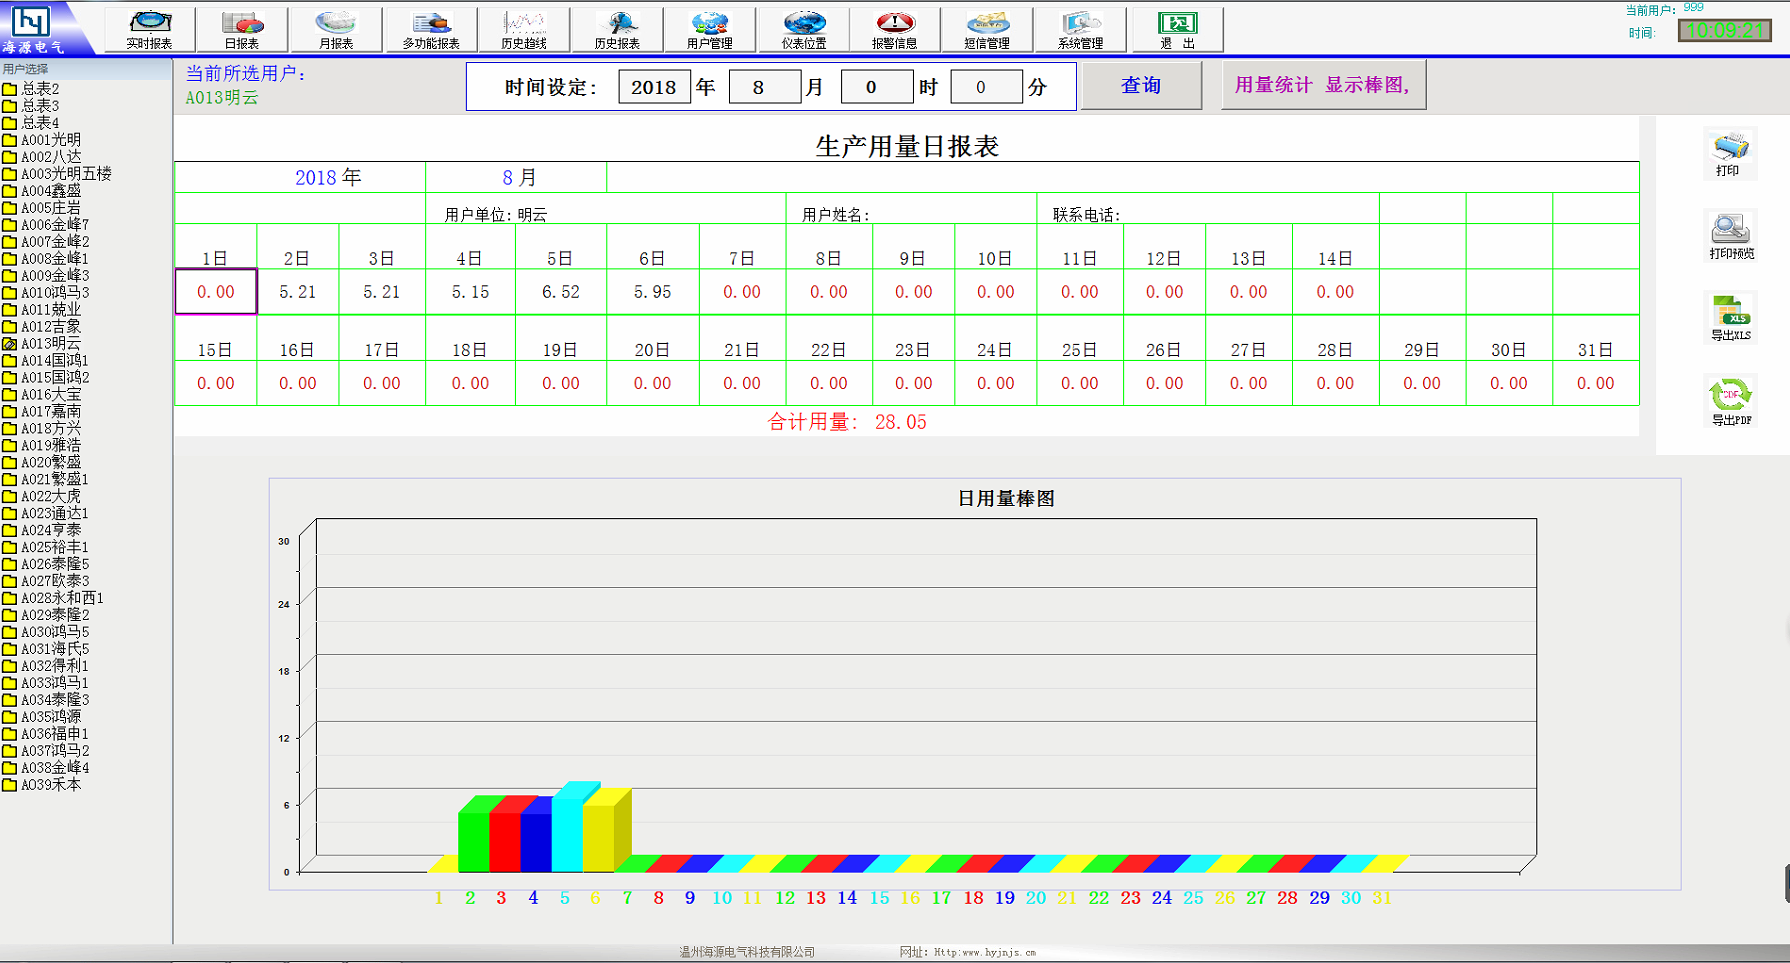Open 用户管理 user management
1790x963 pixels.
click(709, 29)
